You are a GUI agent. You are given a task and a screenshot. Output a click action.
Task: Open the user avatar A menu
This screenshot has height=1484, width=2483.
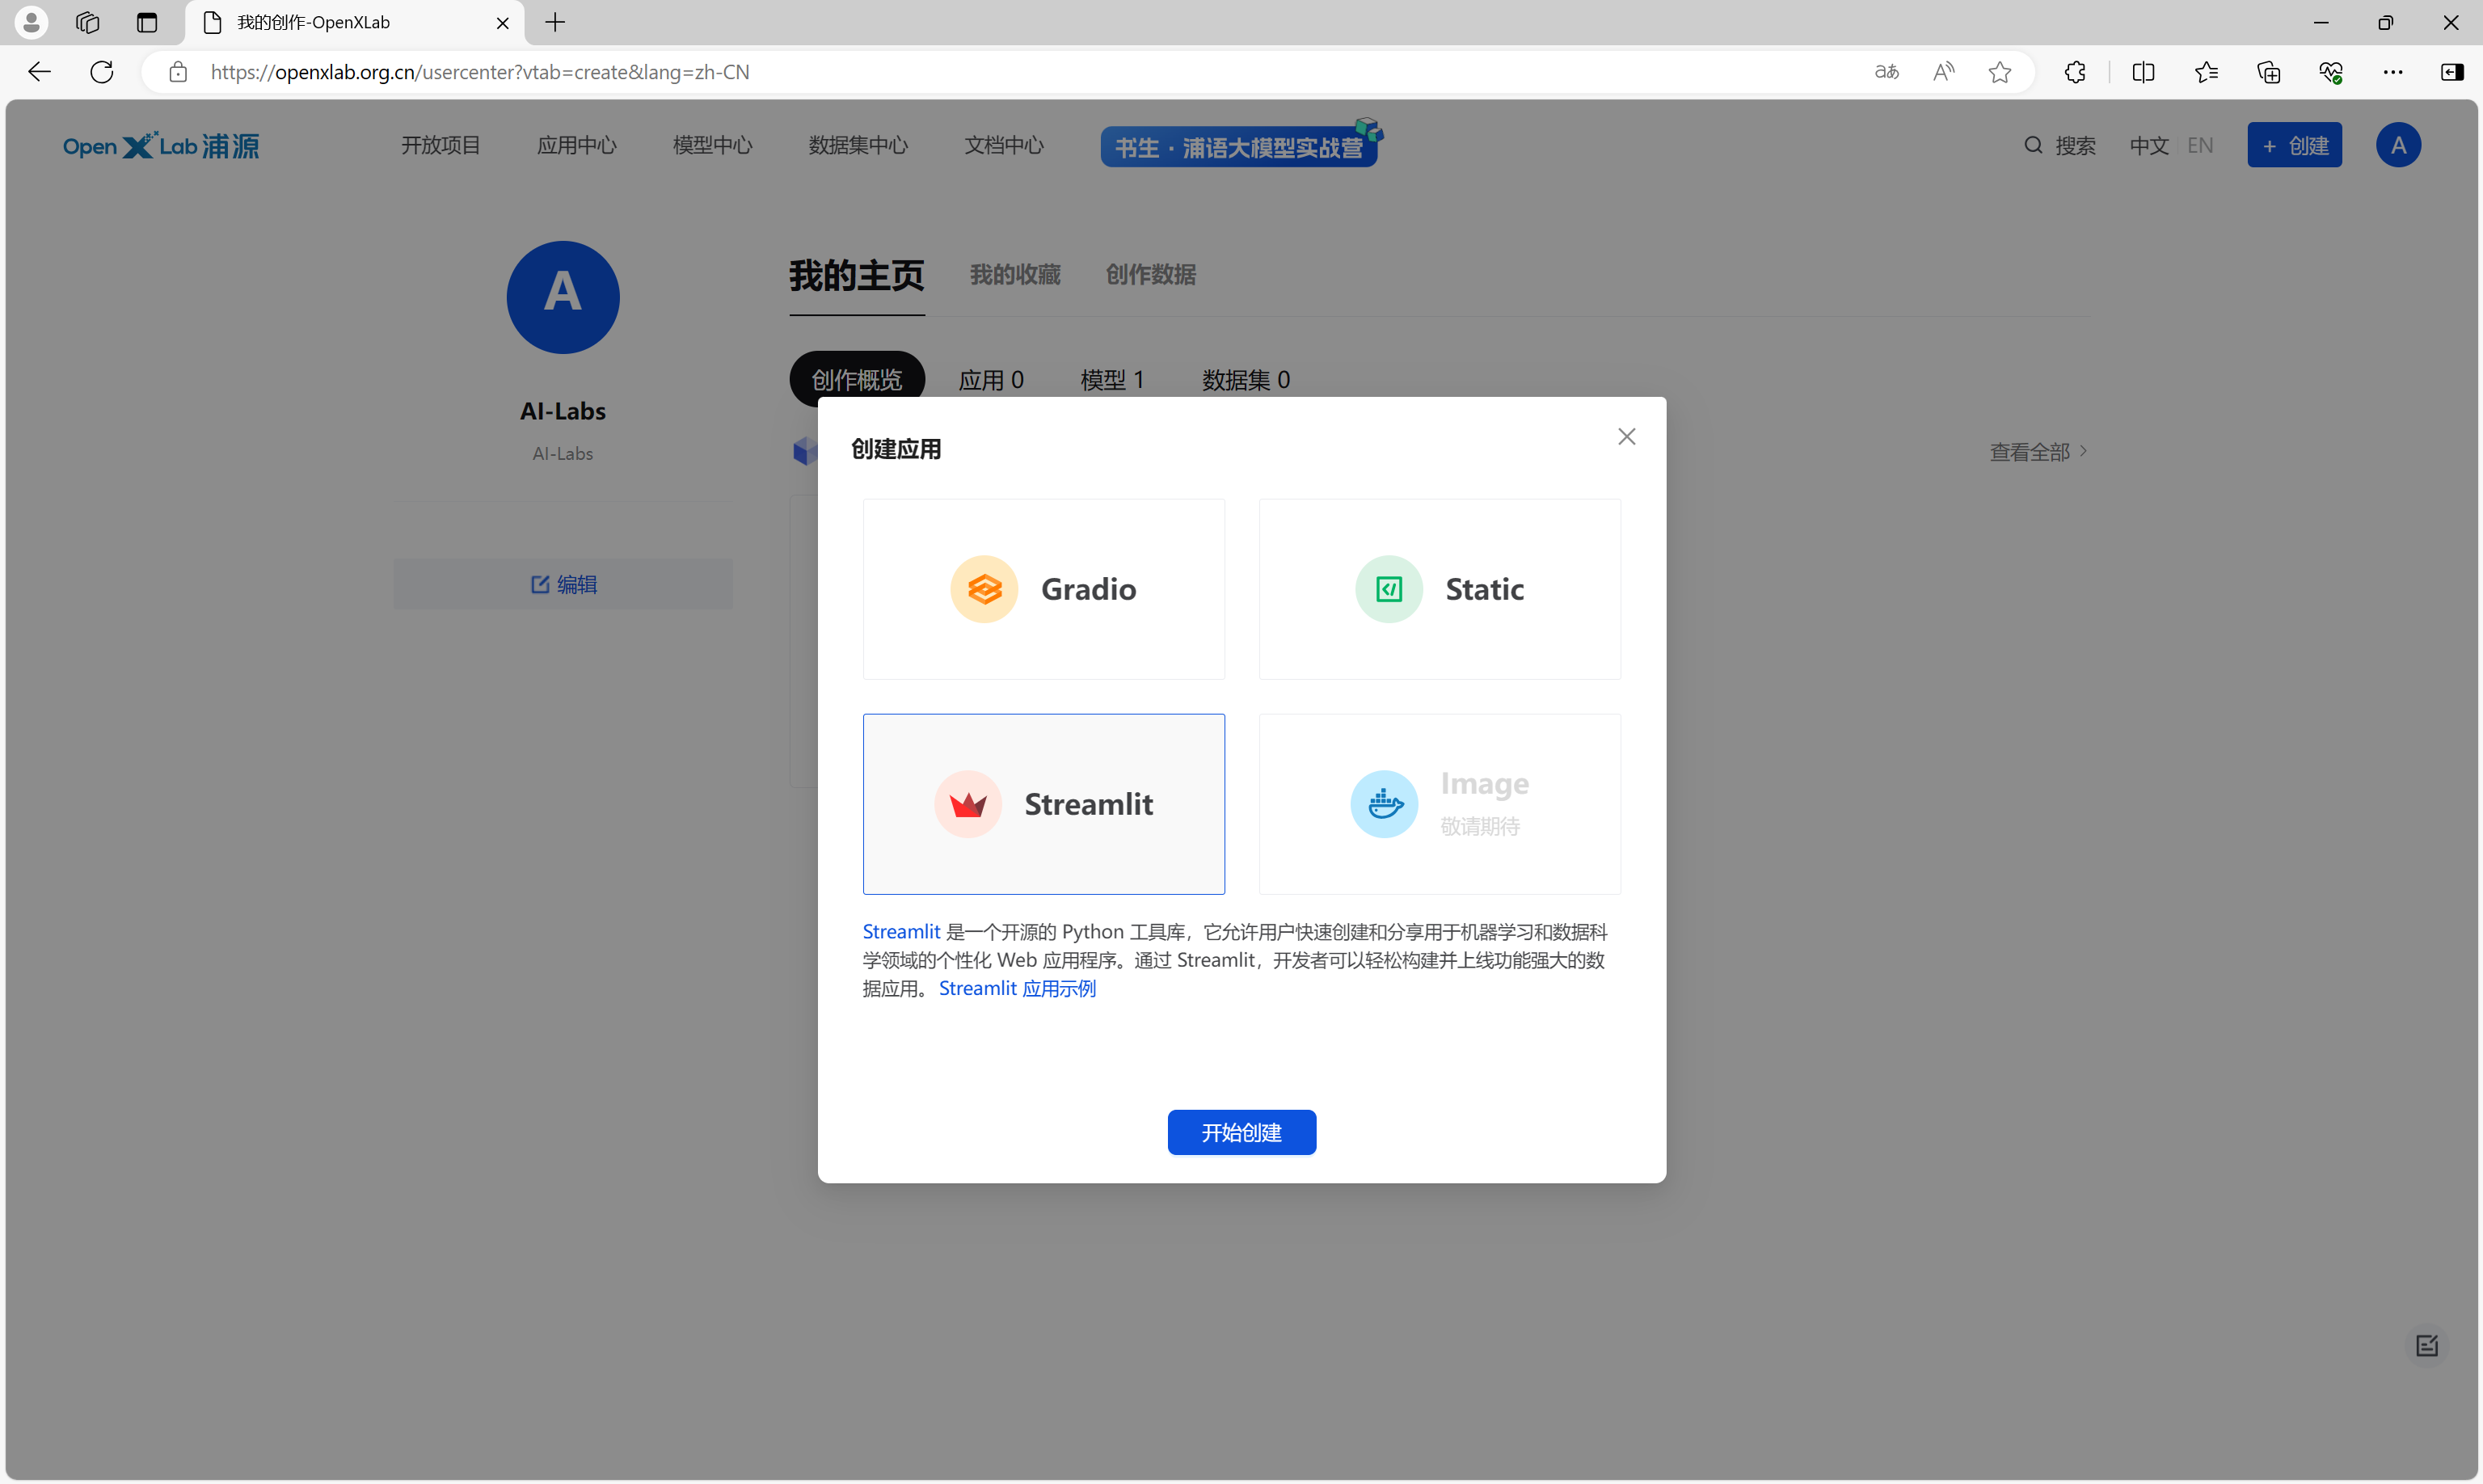[x=2398, y=146]
